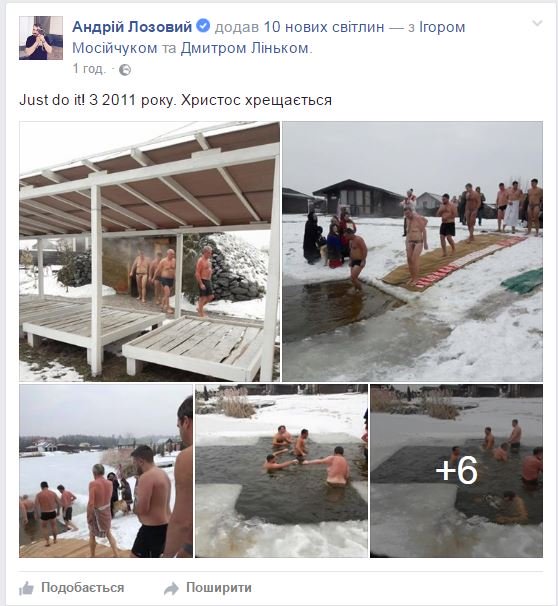This screenshot has height=606, width=558.
Task: Click the blue verified badge icon
Action: click(203, 26)
